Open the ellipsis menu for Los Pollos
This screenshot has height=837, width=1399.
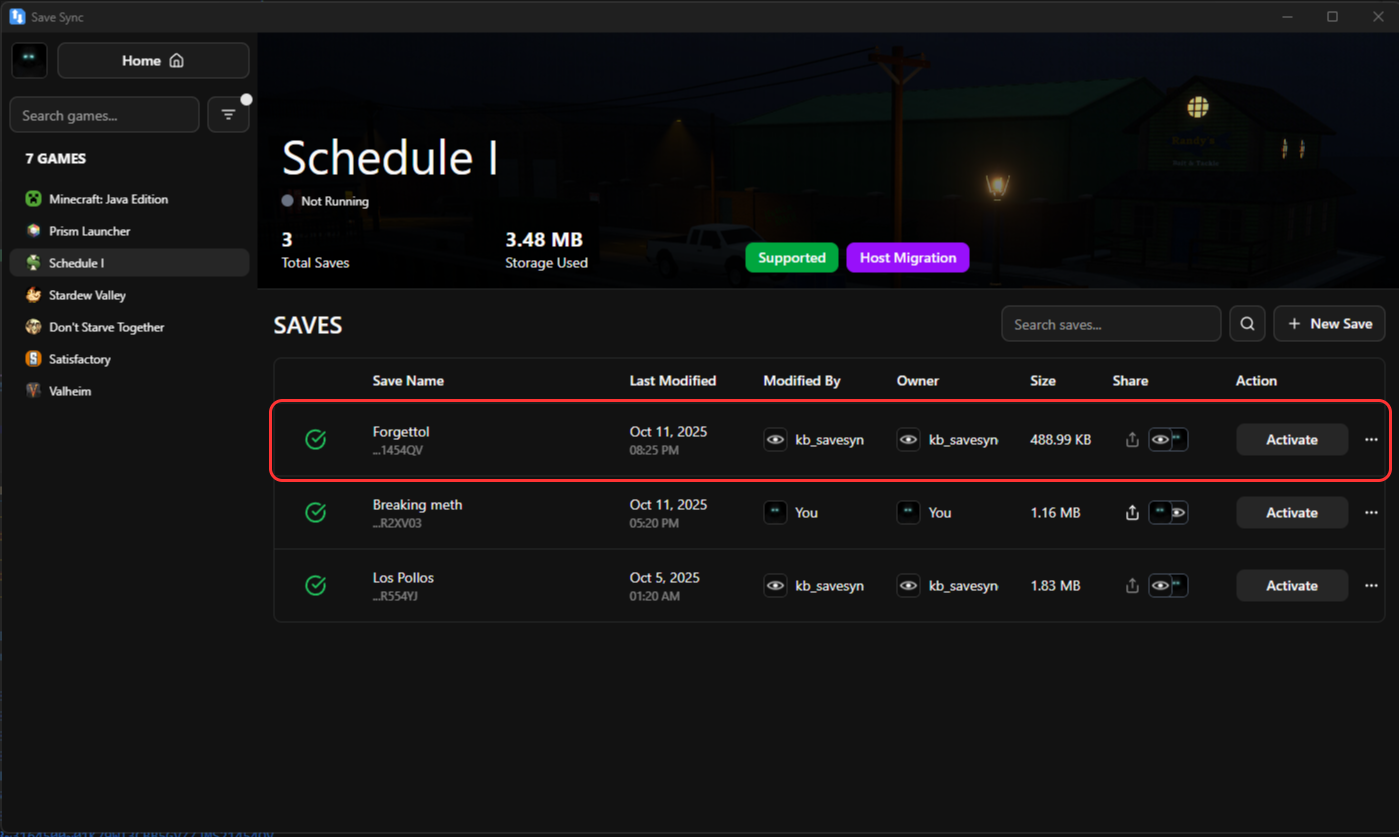(1371, 586)
